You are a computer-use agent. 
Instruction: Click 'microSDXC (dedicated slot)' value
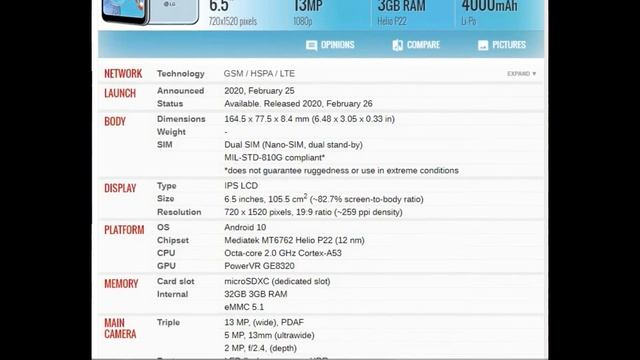click(x=277, y=281)
